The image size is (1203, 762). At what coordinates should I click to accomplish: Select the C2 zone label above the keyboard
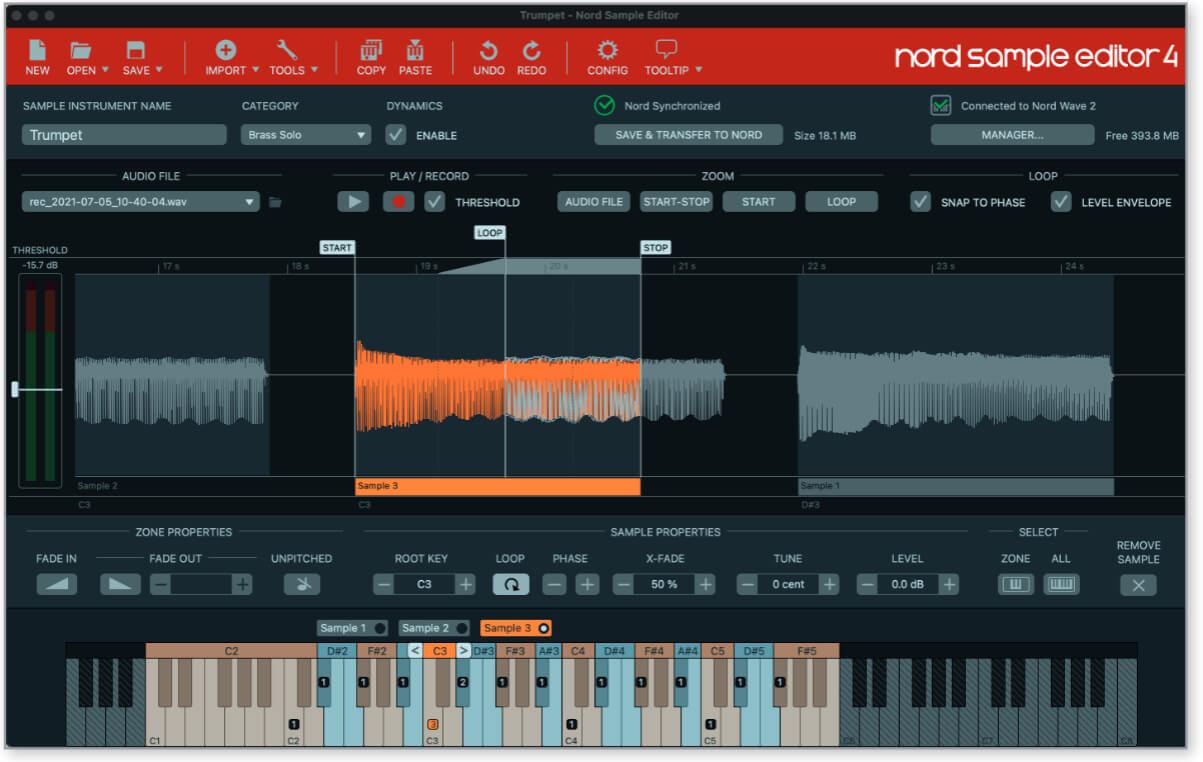231,651
